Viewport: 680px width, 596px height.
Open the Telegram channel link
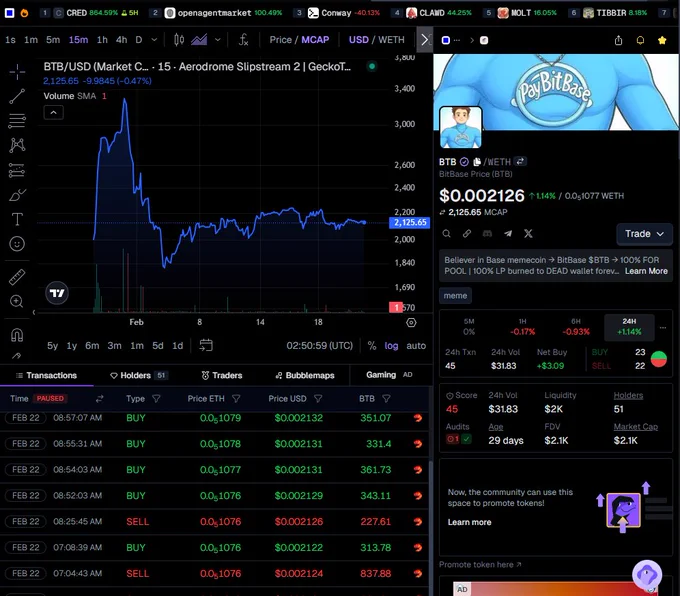click(508, 234)
